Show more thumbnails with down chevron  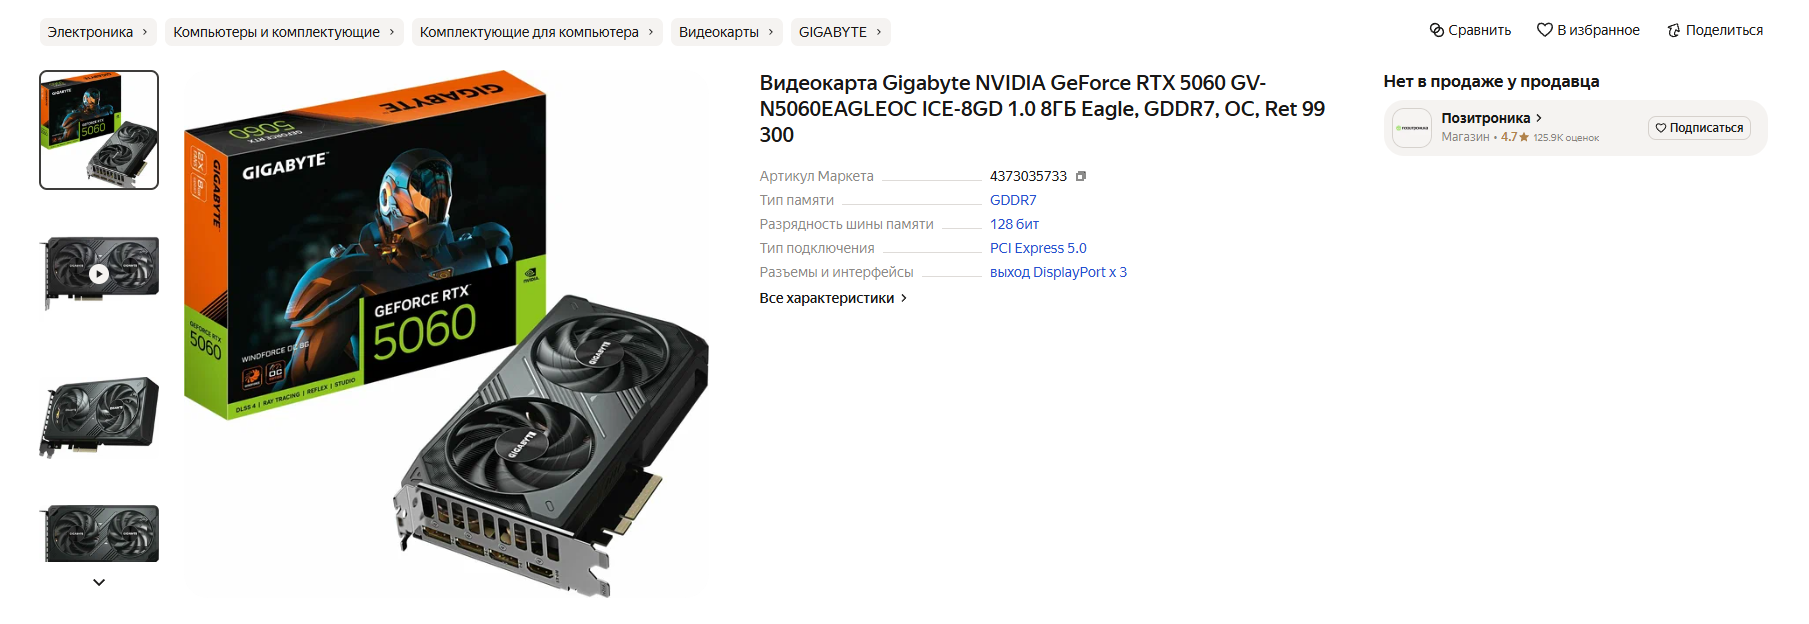point(99,582)
